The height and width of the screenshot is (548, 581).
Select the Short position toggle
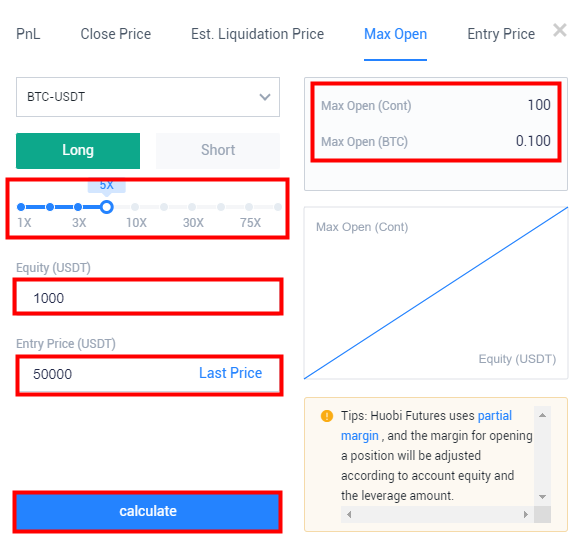218,151
